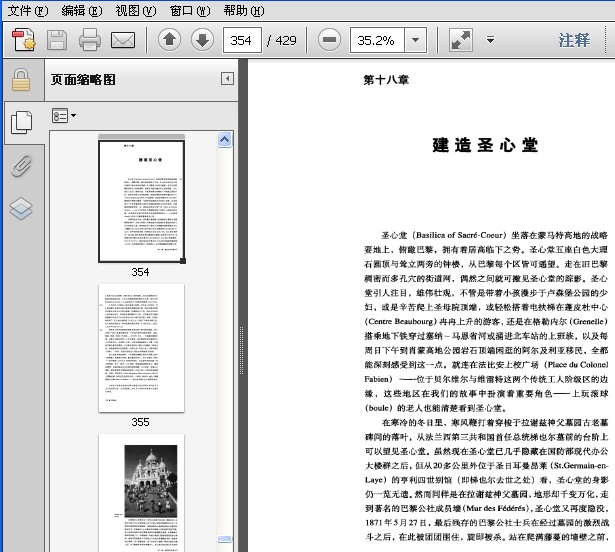Screen dimensions: 615x552
Task: Go to next page with down arrow
Action: click(202, 40)
